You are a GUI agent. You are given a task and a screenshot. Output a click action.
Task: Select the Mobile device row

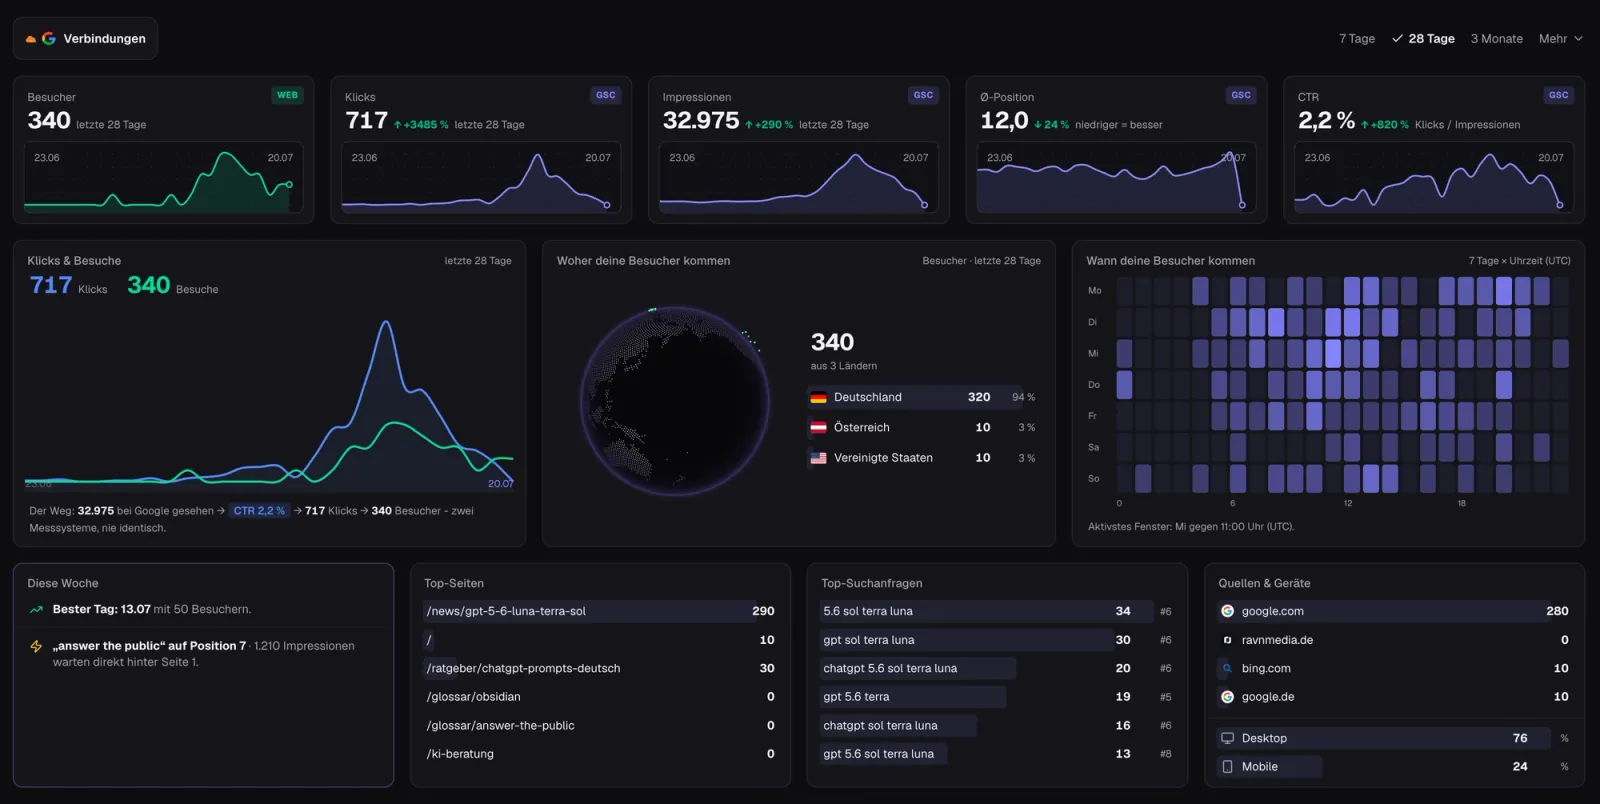pyautogui.click(x=1394, y=767)
